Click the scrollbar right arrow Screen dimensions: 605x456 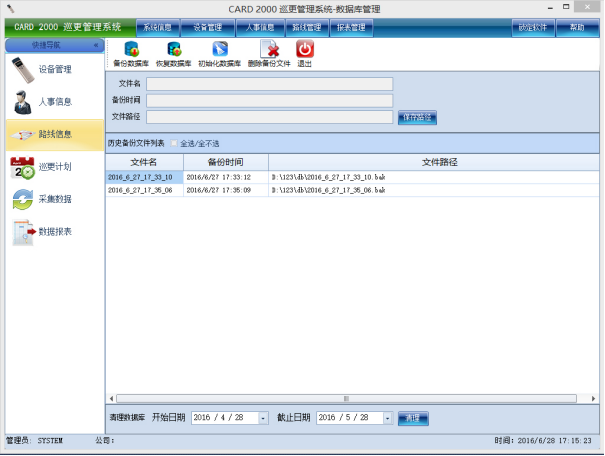tap(593, 399)
